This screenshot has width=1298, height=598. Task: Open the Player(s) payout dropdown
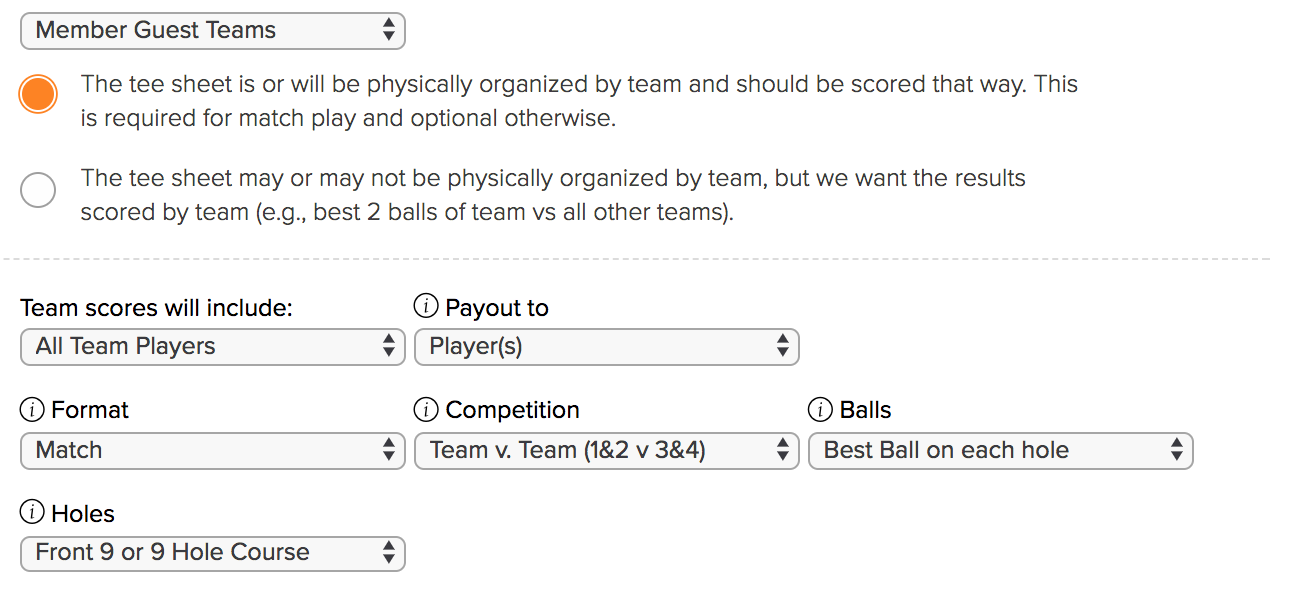point(607,347)
